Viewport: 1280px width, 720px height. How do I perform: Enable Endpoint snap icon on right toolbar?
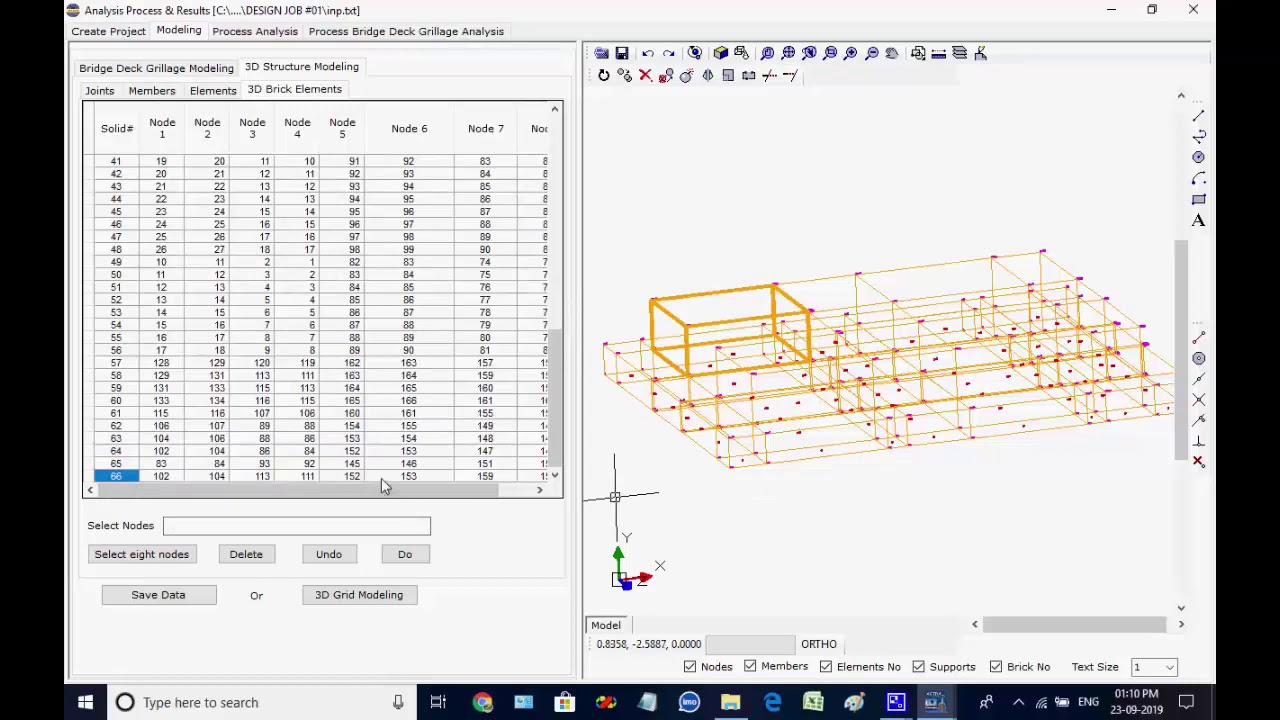(1198, 337)
